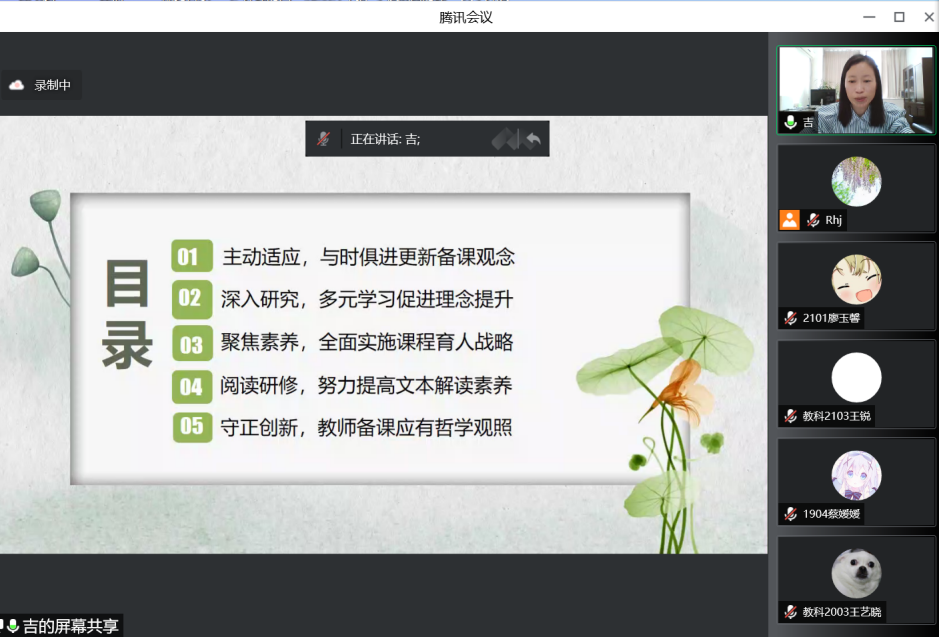Click the muted microphone icon in speaking bar

click(x=324, y=139)
